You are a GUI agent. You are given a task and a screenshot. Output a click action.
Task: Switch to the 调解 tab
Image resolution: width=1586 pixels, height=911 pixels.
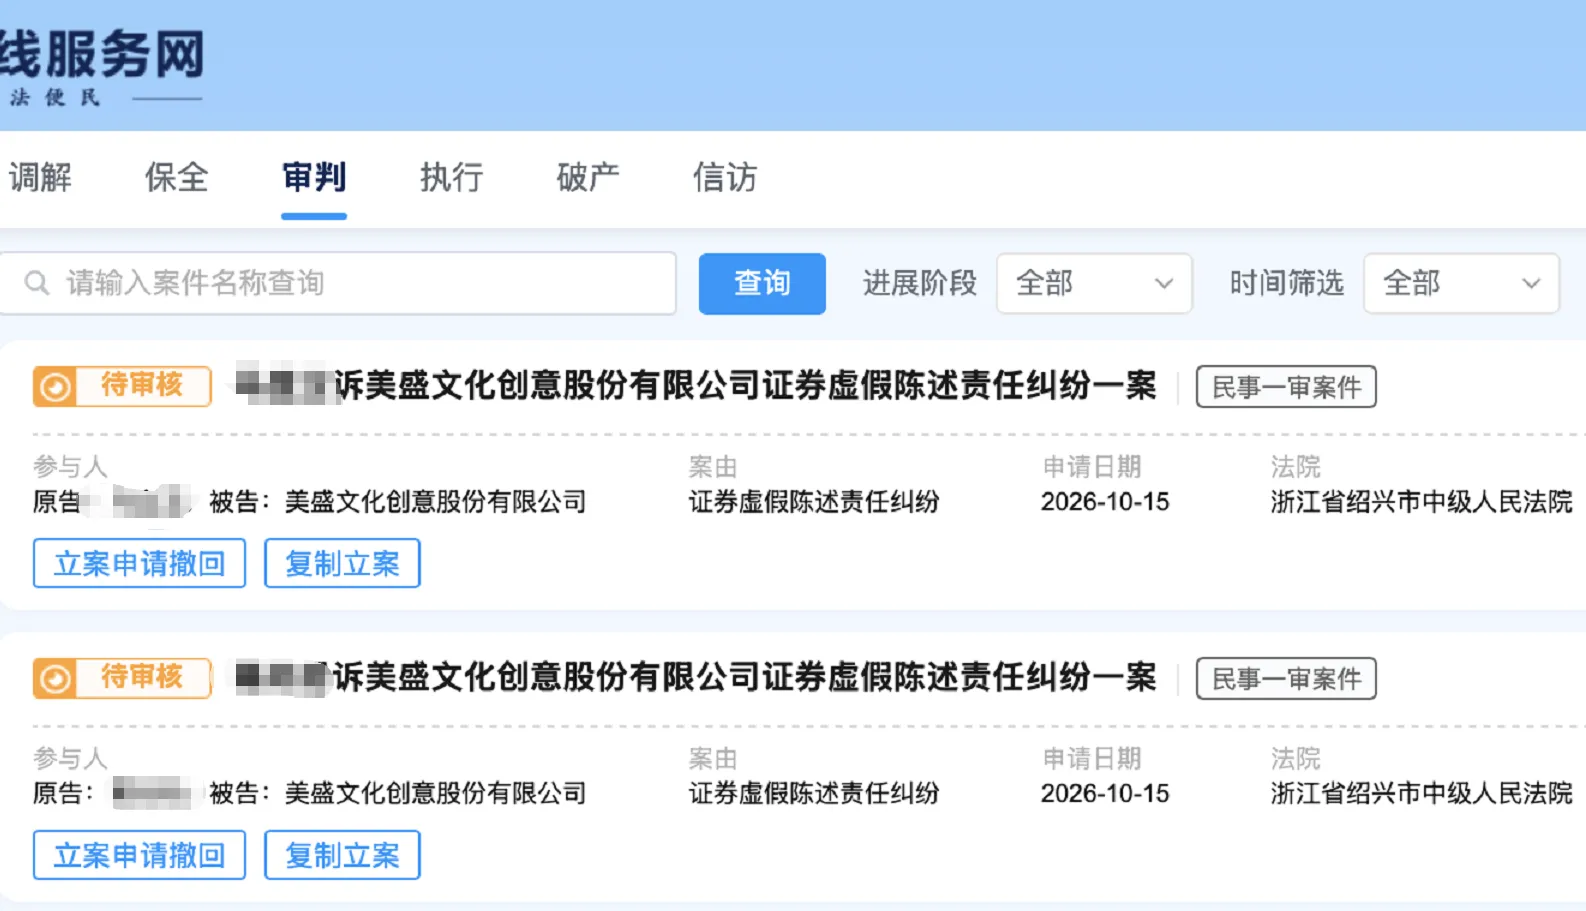pos(40,177)
